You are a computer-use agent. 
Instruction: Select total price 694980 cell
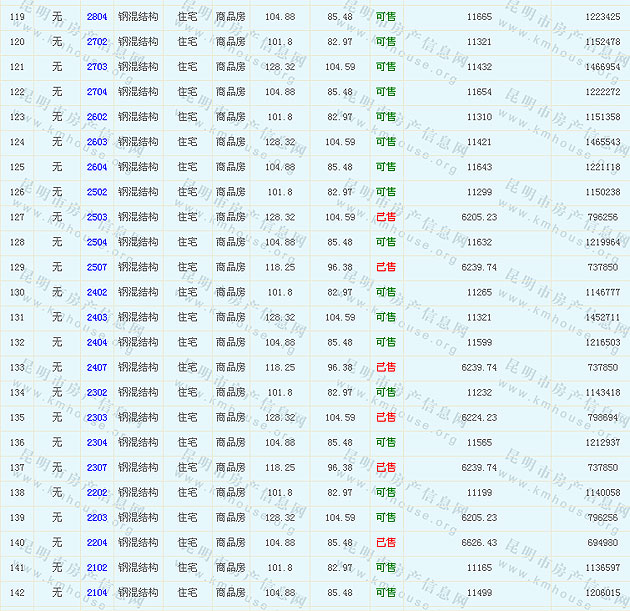(x=602, y=542)
